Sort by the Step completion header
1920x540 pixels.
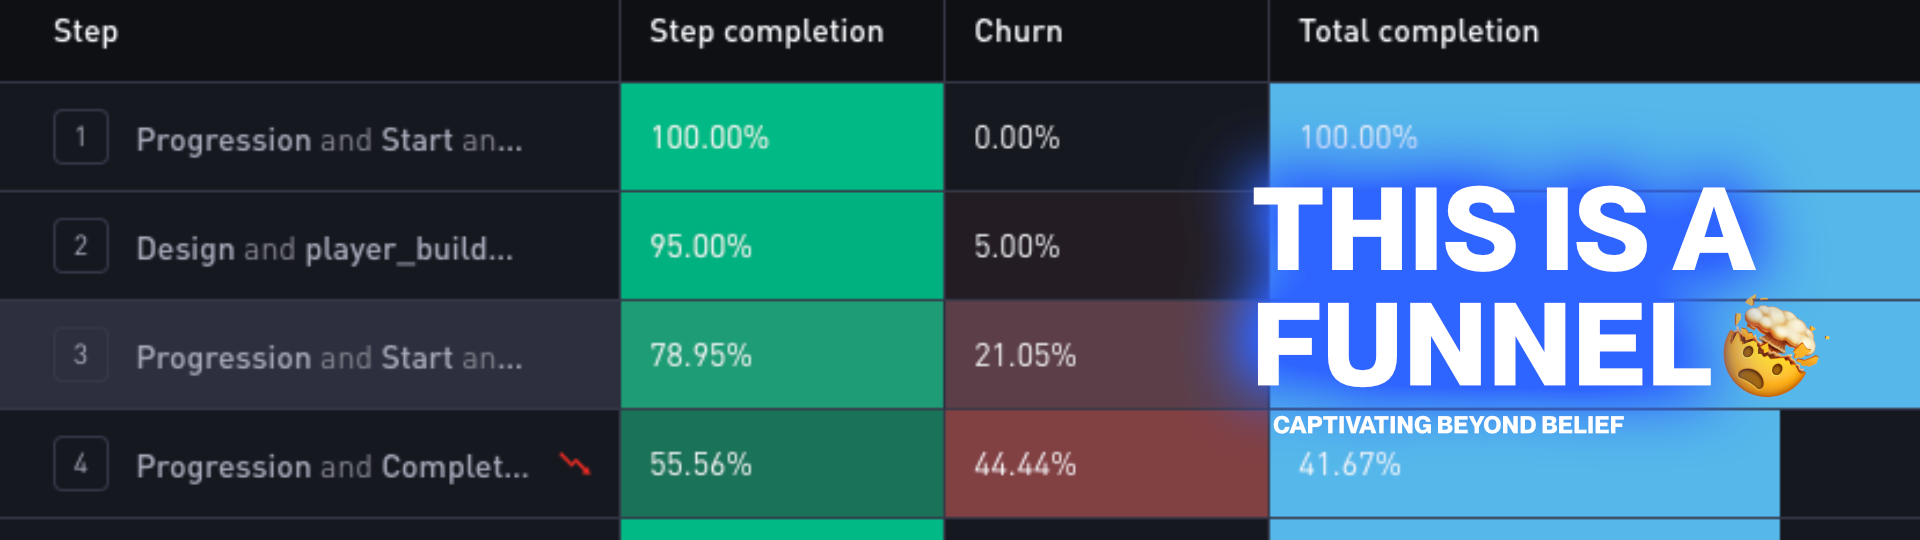tap(766, 32)
